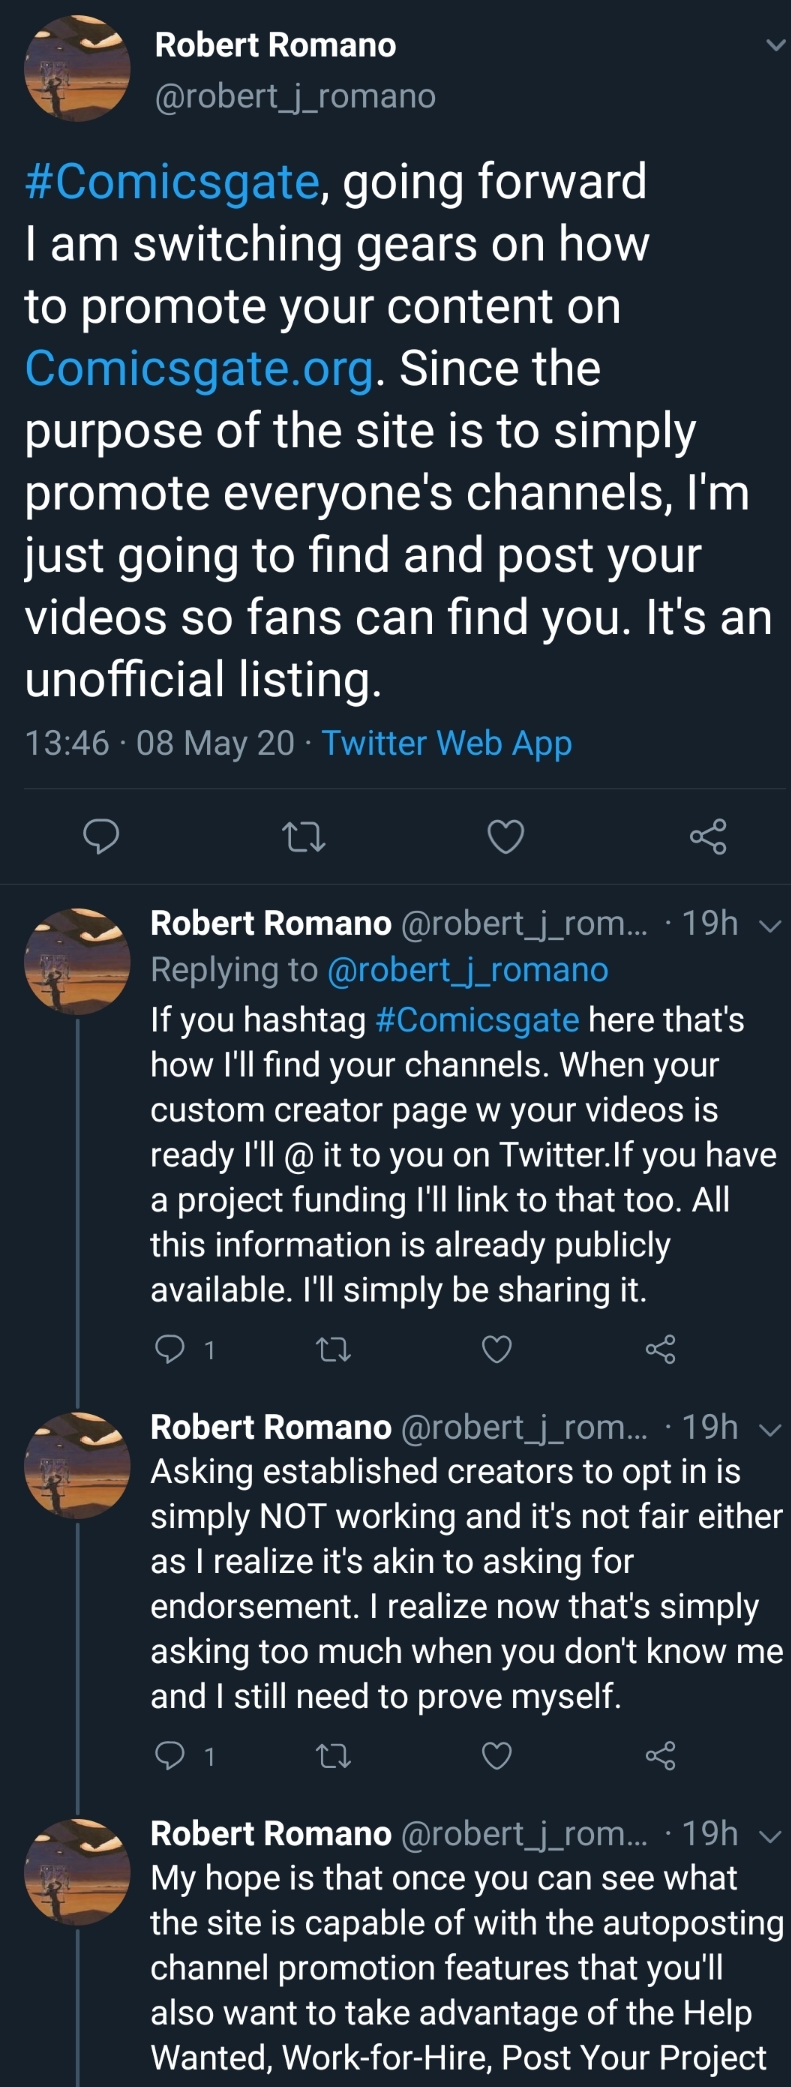Open the Twitter Web App source link
The image size is (791, 2087).
click(447, 743)
